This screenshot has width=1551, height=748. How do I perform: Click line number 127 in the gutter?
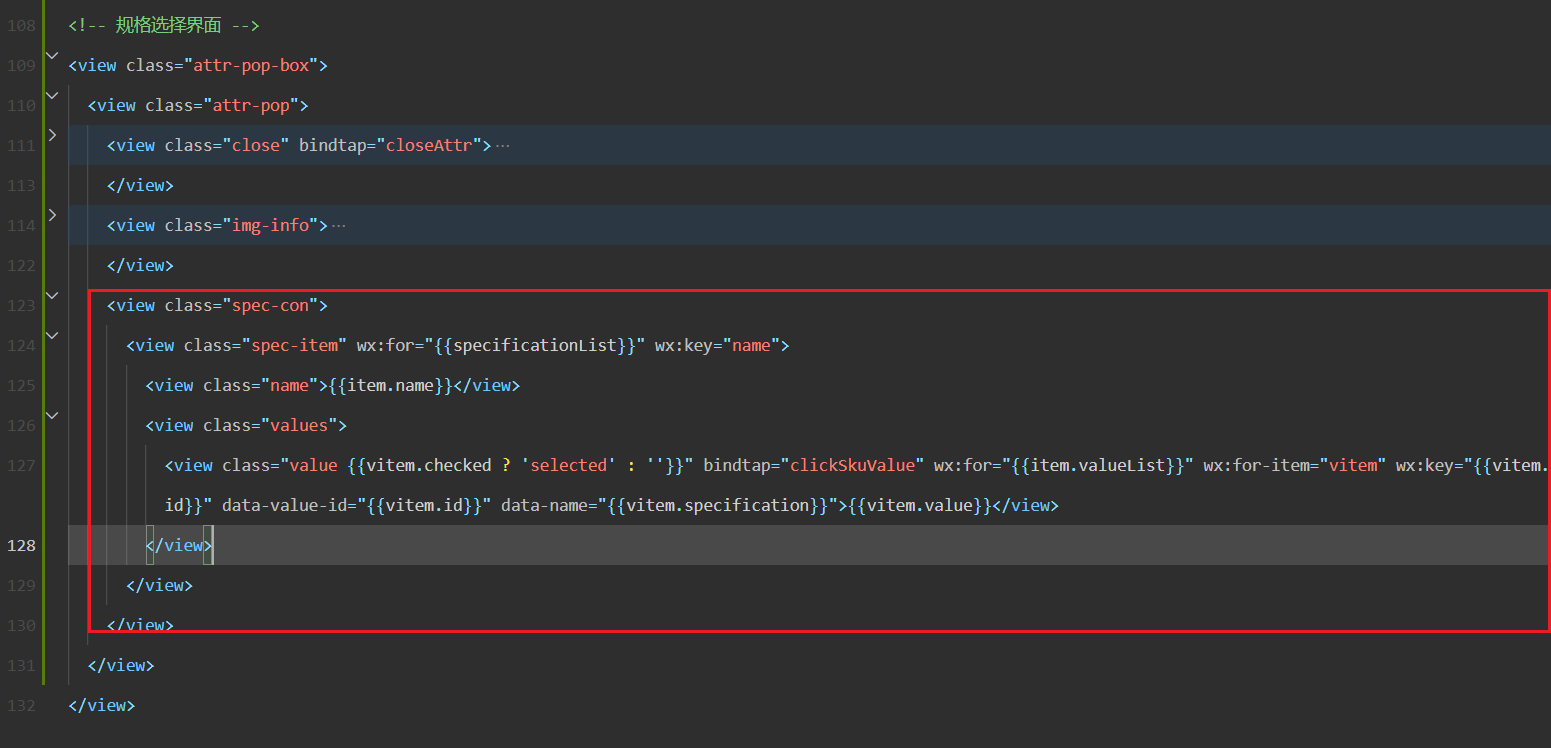[x=21, y=466]
